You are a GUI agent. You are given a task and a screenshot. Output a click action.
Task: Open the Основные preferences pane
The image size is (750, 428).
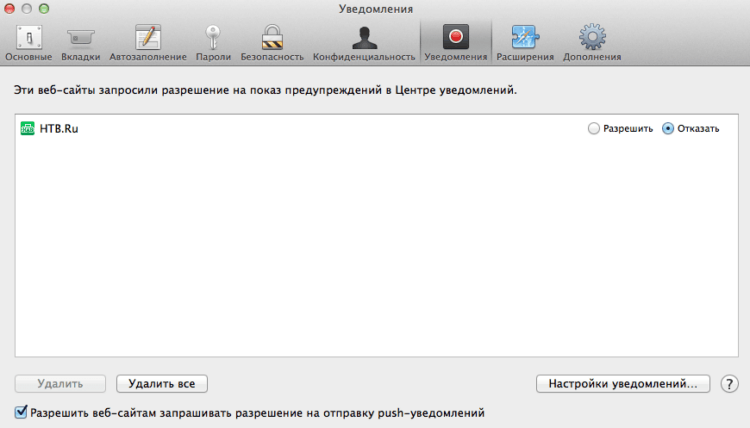(28, 41)
